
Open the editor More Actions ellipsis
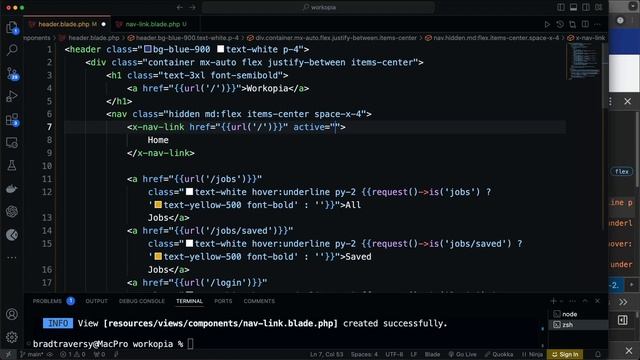(x=598, y=24)
